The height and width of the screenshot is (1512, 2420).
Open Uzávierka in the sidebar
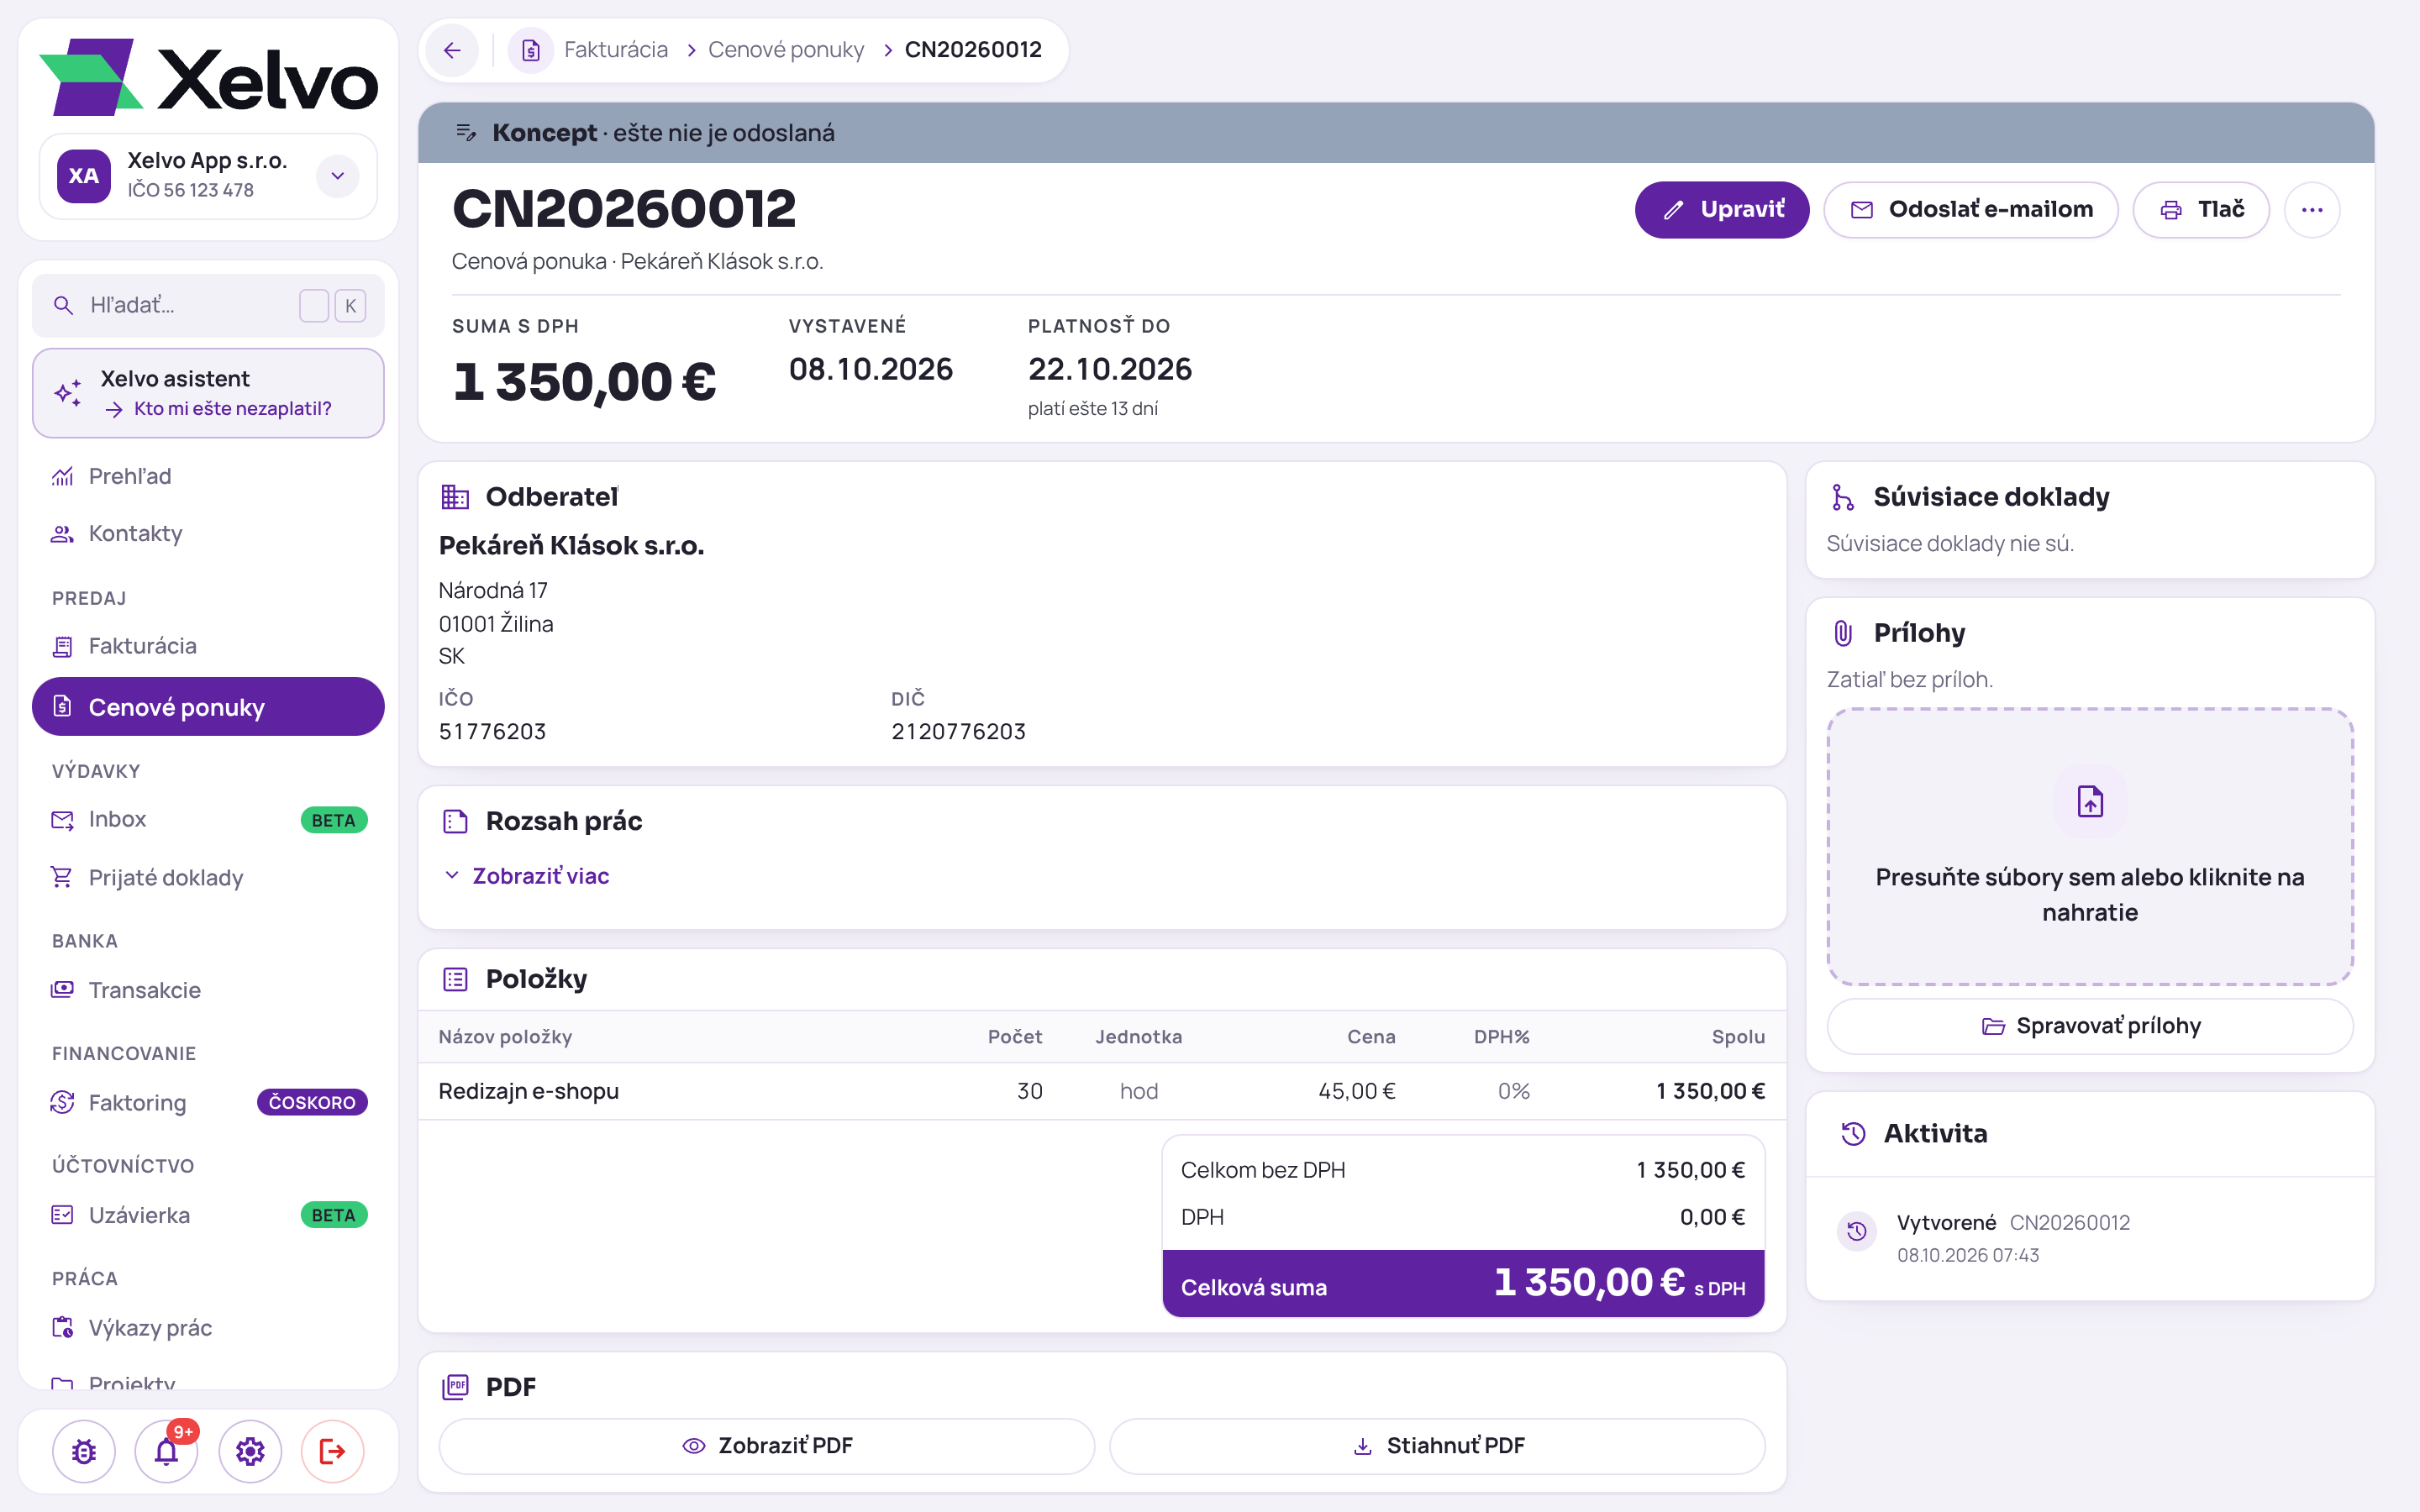[x=208, y=1215]
